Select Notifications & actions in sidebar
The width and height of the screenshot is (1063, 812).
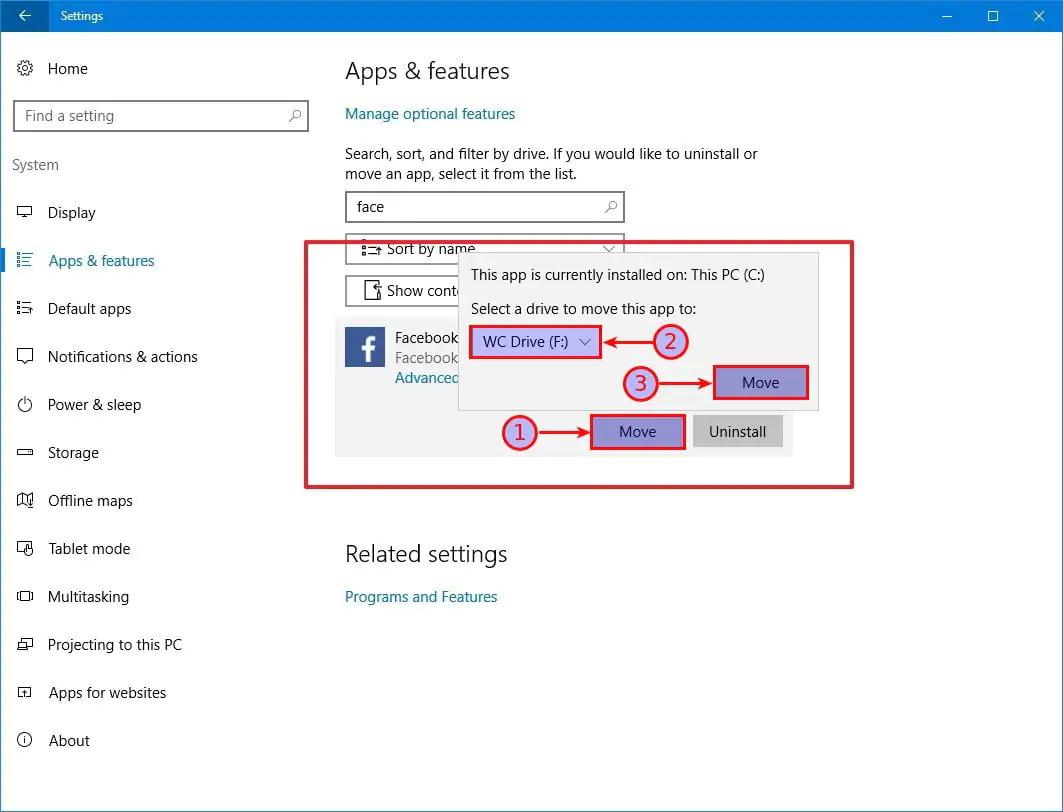[122, 357]
